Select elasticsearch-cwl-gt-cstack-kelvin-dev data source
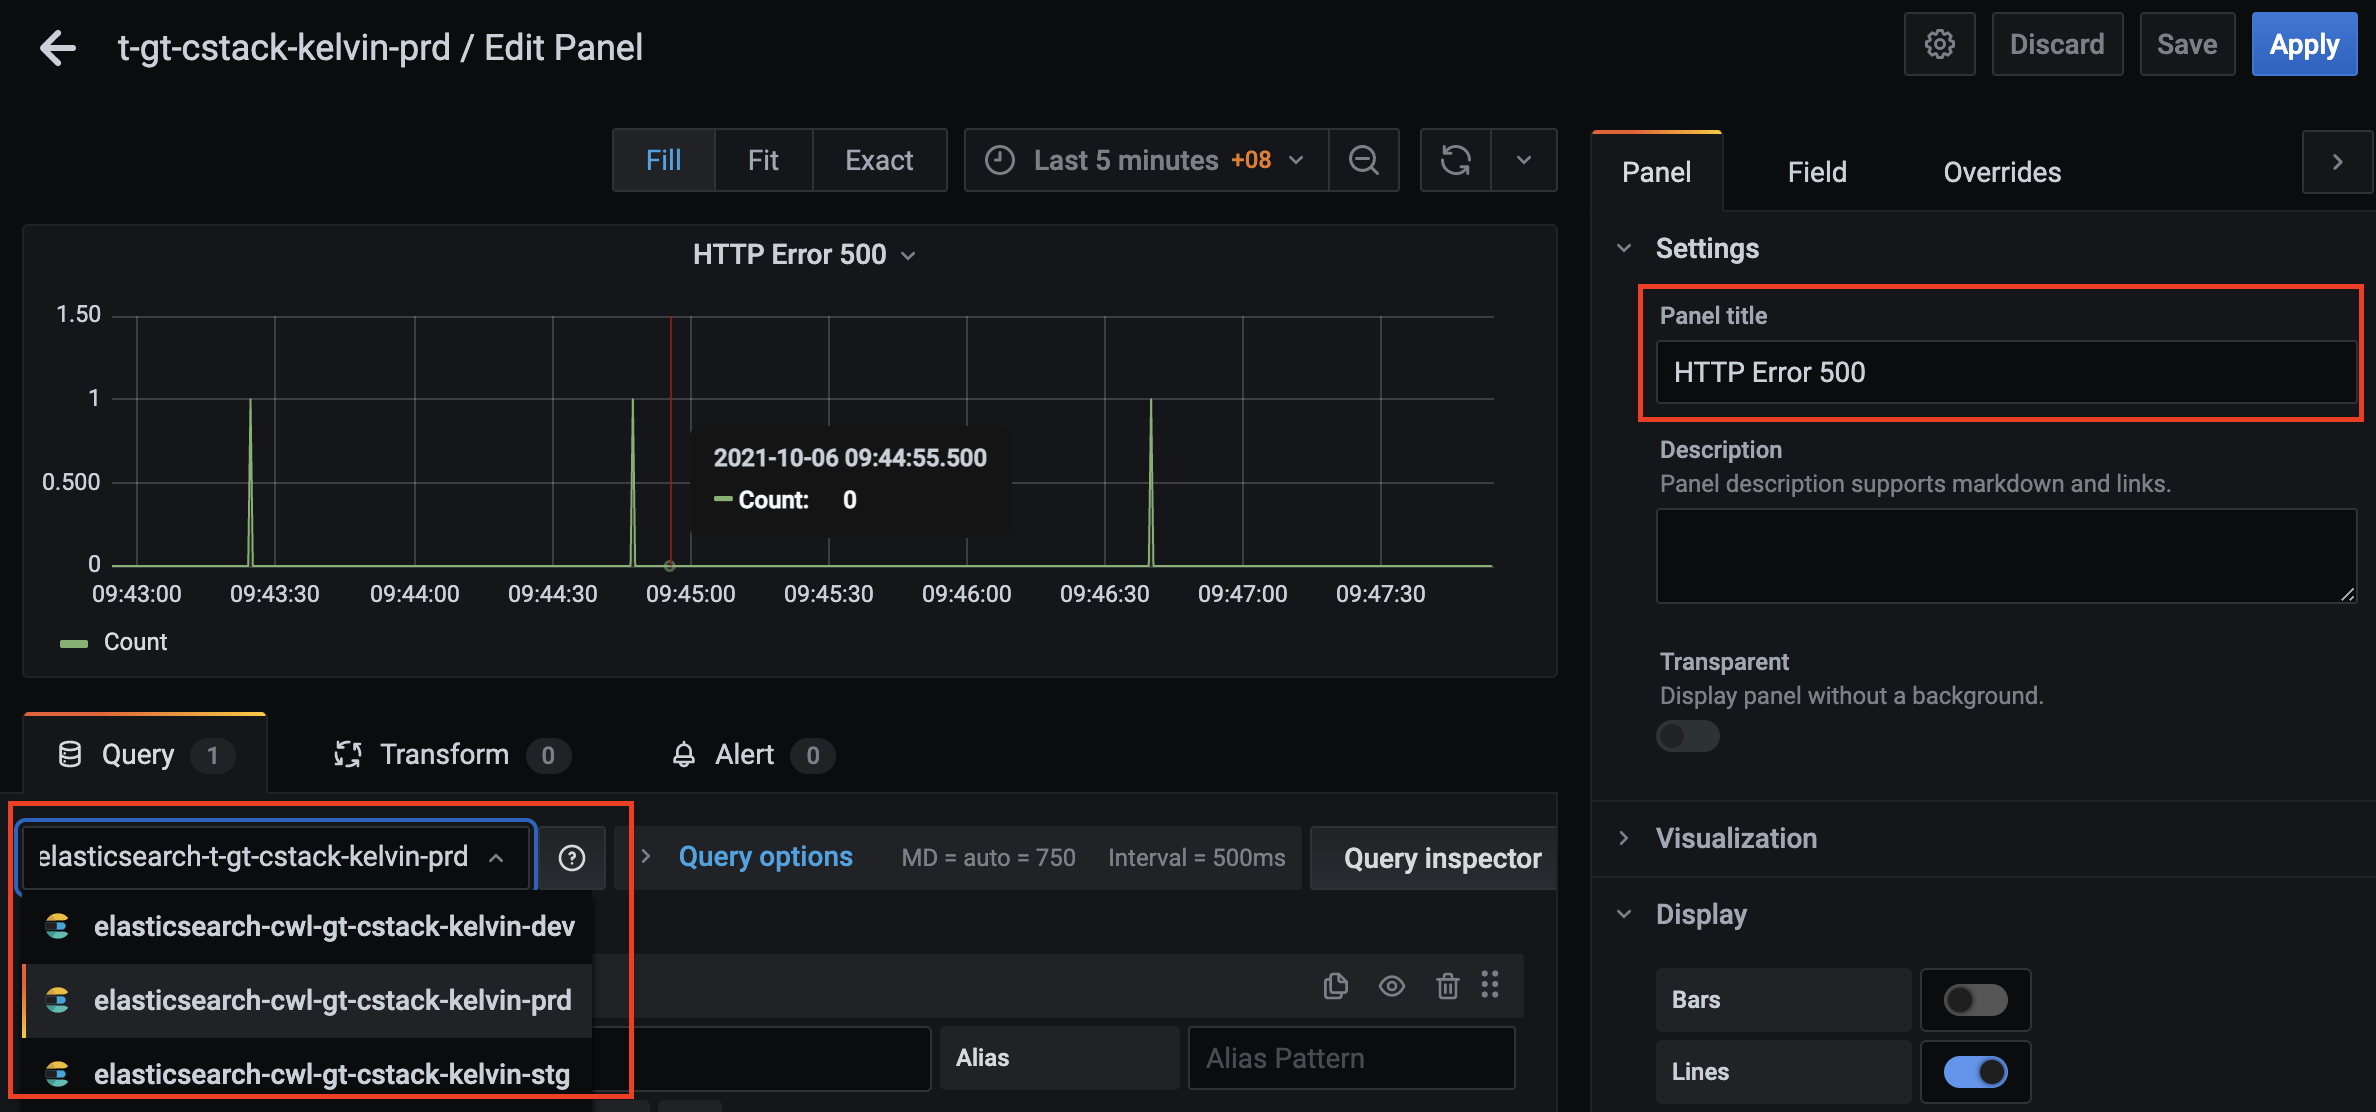2376x1112 pixels. pos(308,927)
